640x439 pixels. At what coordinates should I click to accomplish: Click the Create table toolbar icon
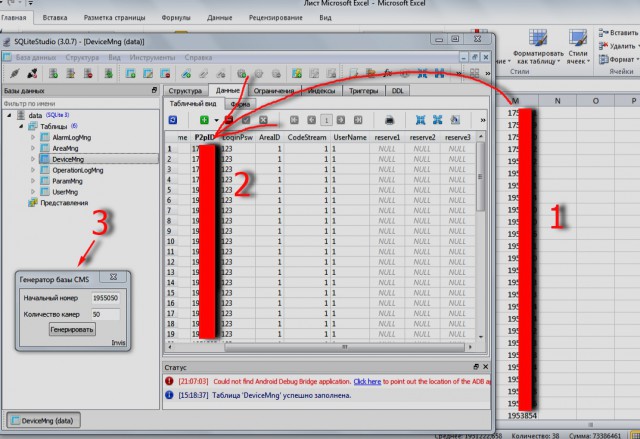[131, 73]
